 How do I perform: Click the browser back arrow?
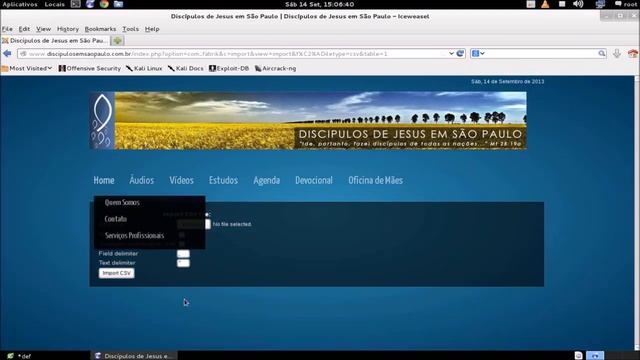7,53
